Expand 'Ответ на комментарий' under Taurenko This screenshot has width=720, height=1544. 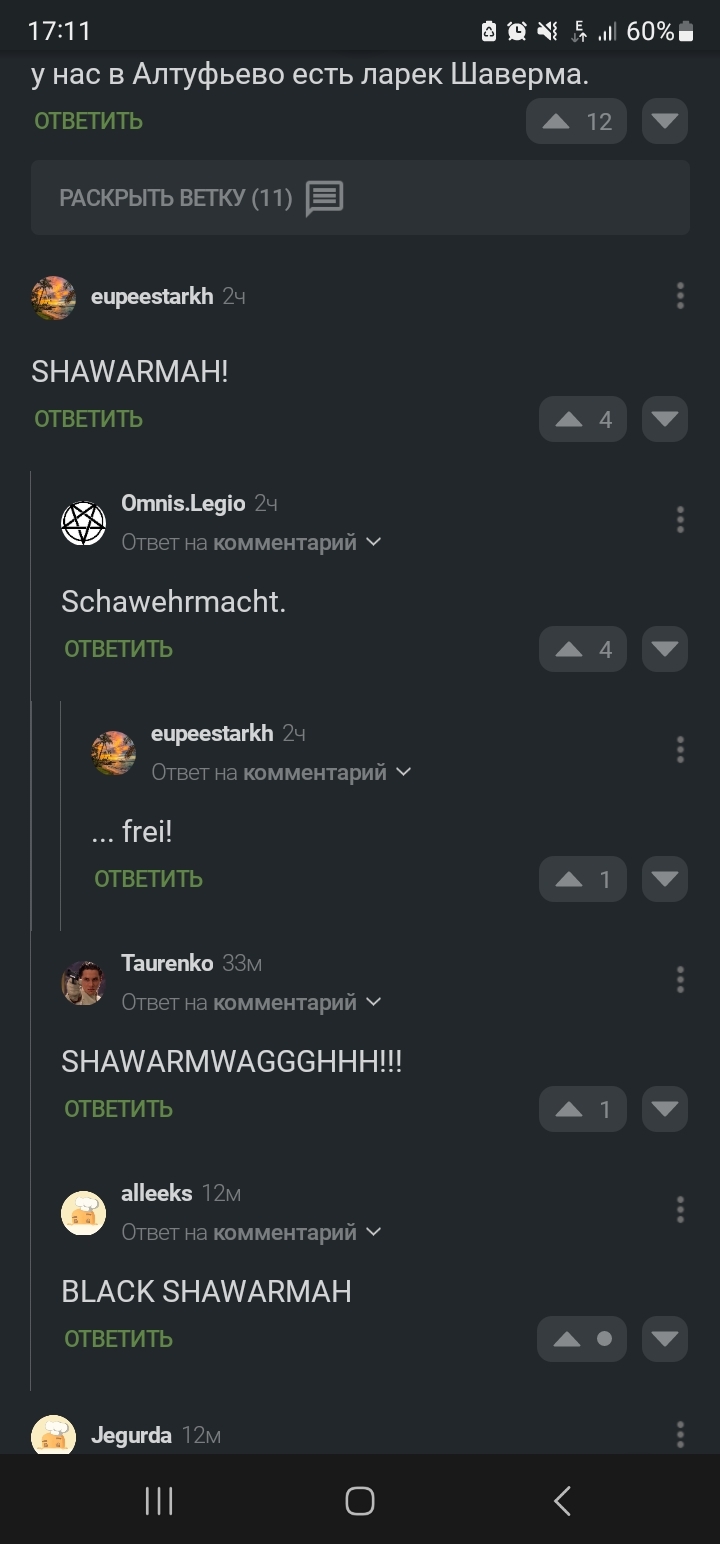pyautogui.click(x=252, y=1002)
